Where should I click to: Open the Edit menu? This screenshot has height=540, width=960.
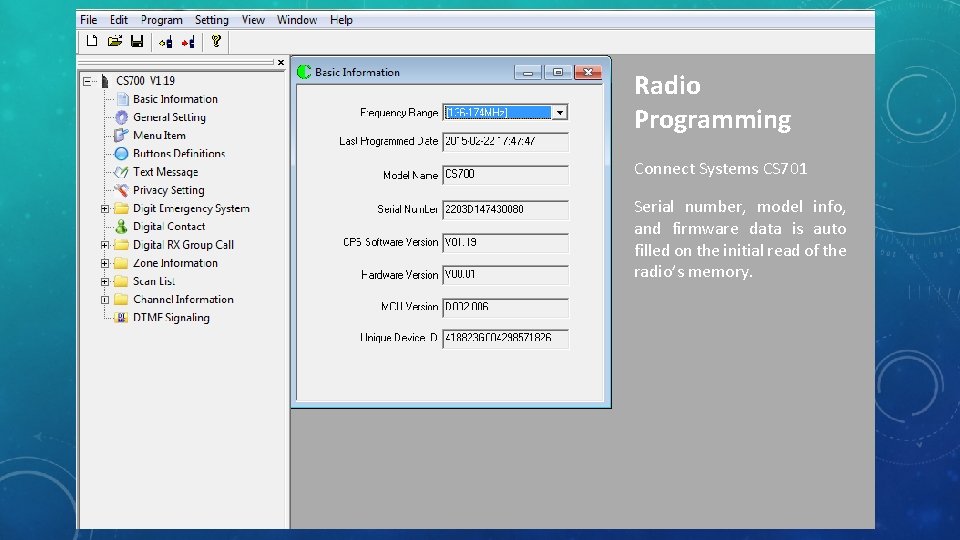[x=119, y=20]
